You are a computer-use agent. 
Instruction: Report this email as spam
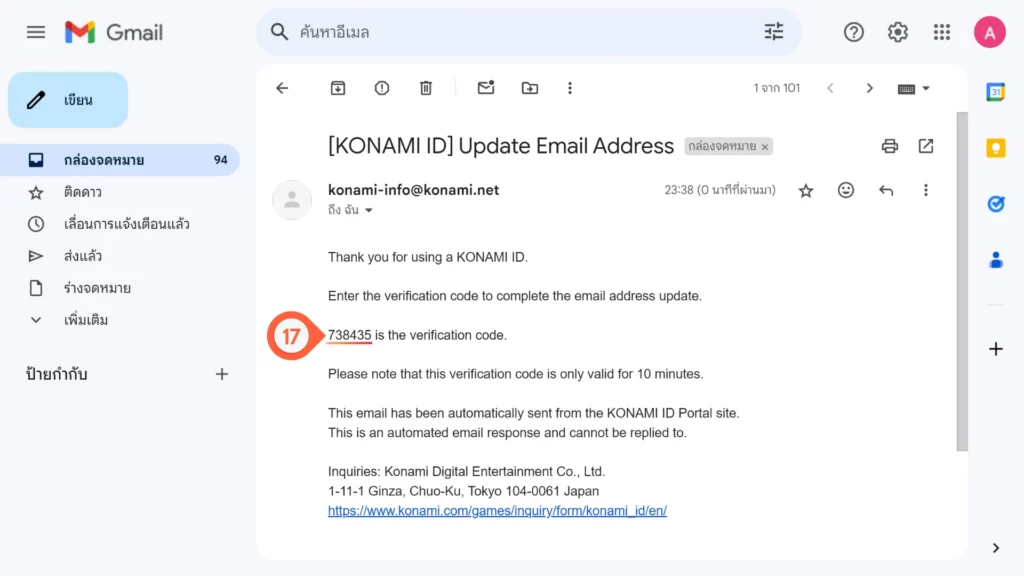[382, 88]
